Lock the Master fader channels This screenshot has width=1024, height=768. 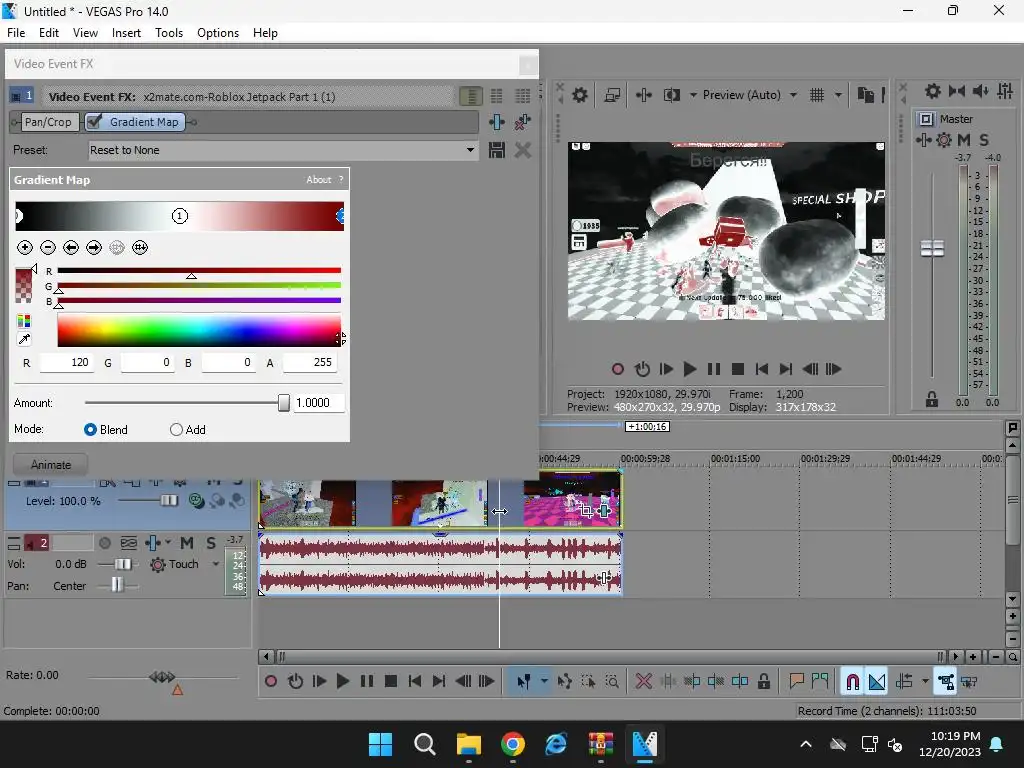pos(932,399)
